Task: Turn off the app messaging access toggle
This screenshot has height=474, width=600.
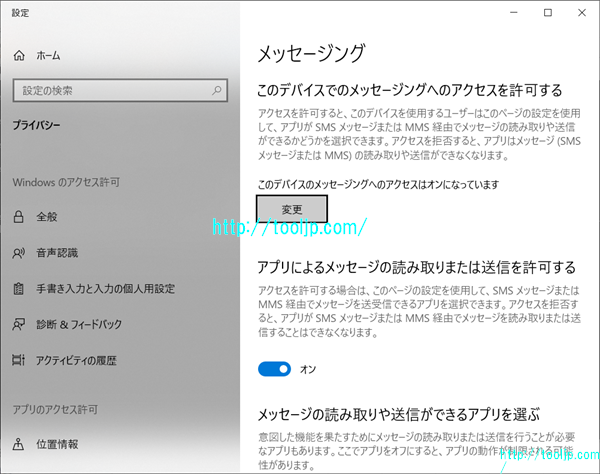Action: tap(274, 369)
